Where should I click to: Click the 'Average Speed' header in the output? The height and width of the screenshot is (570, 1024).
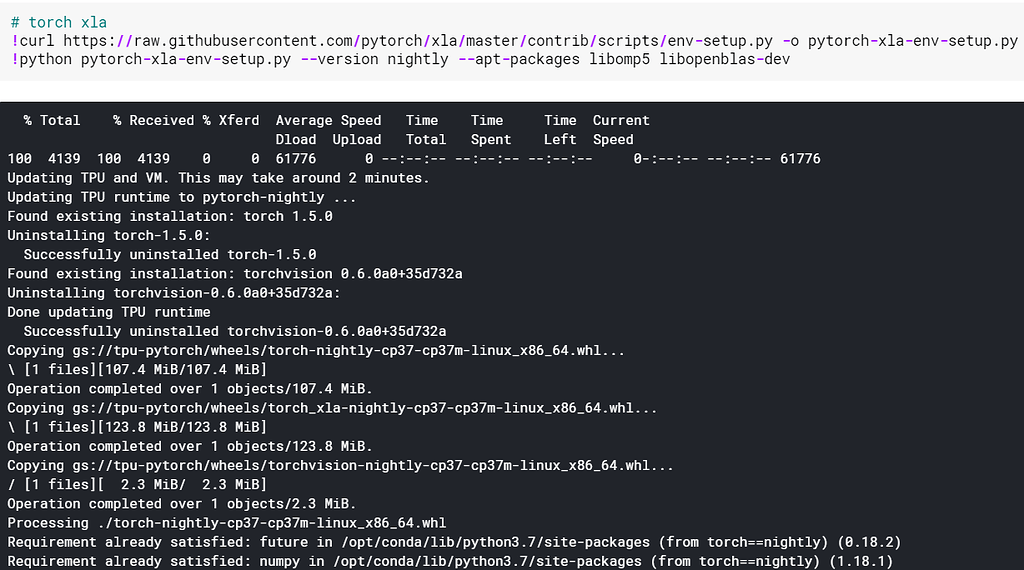(328, 120)
